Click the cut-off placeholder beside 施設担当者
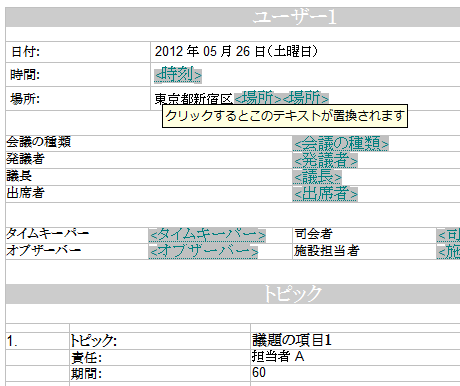Screen dimensions: 460x386 click(x=448, y=252)
